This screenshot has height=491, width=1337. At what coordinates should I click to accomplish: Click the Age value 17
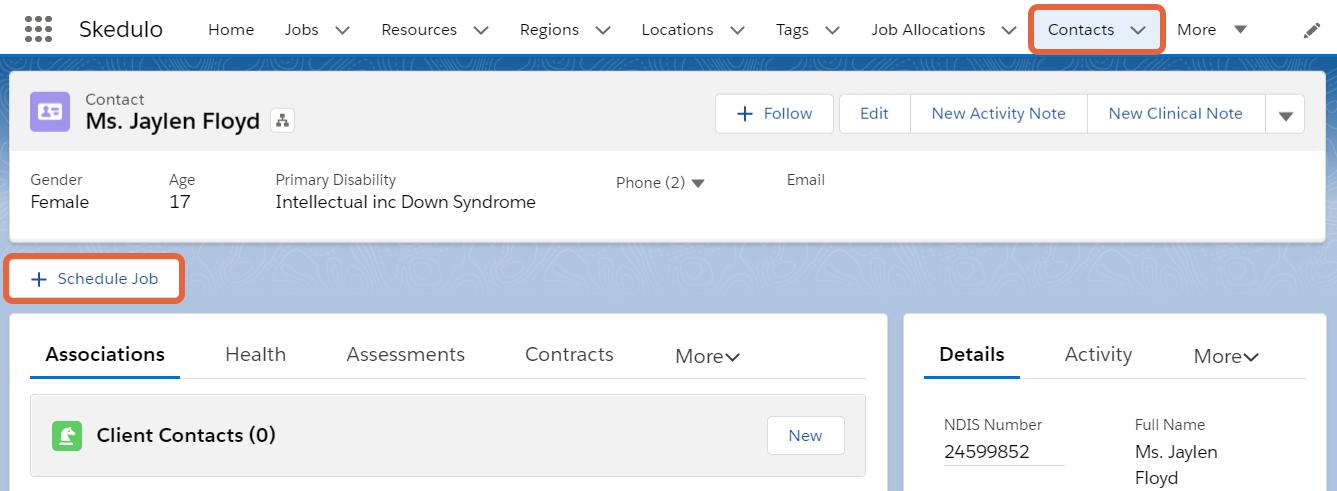pyautogui.click(x=180, y=202)
